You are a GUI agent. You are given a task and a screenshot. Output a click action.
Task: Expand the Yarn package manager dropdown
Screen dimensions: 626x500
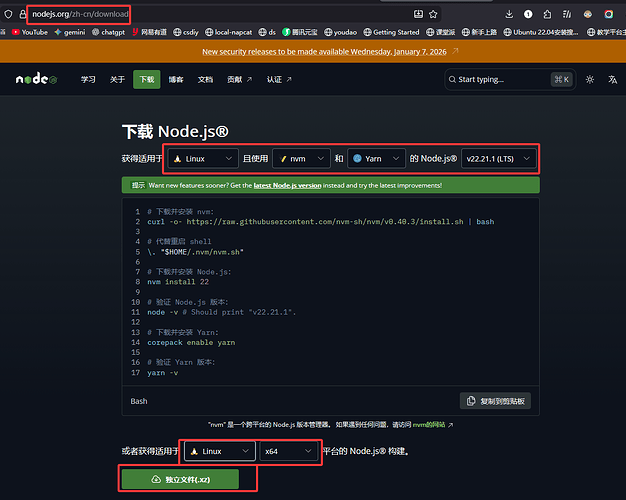375,158
